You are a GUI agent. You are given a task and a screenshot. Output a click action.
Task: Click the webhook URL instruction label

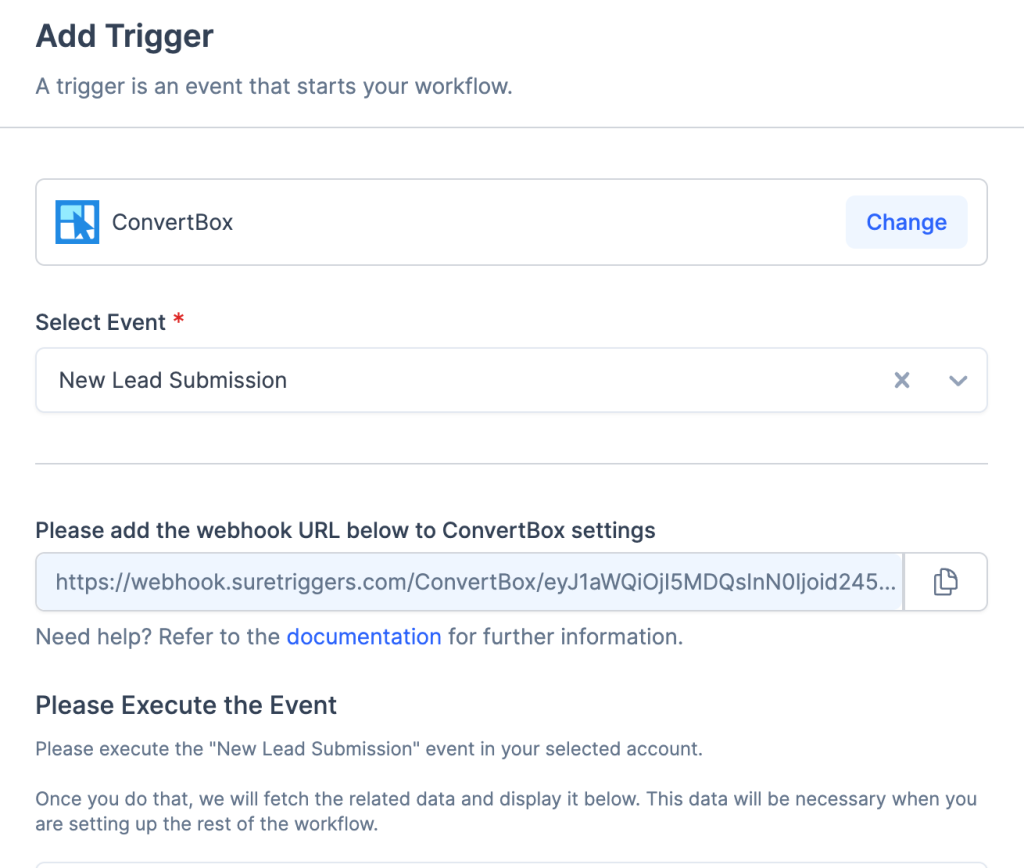tap(345, 530)
